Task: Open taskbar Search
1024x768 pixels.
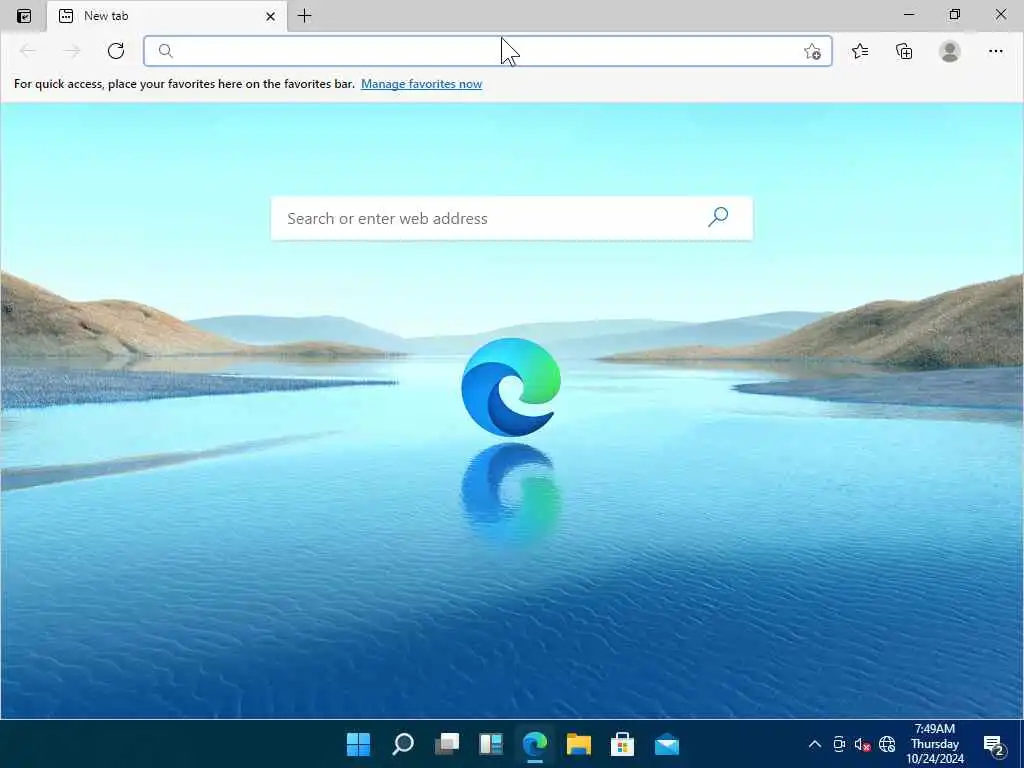Action: tap(403, 744)
